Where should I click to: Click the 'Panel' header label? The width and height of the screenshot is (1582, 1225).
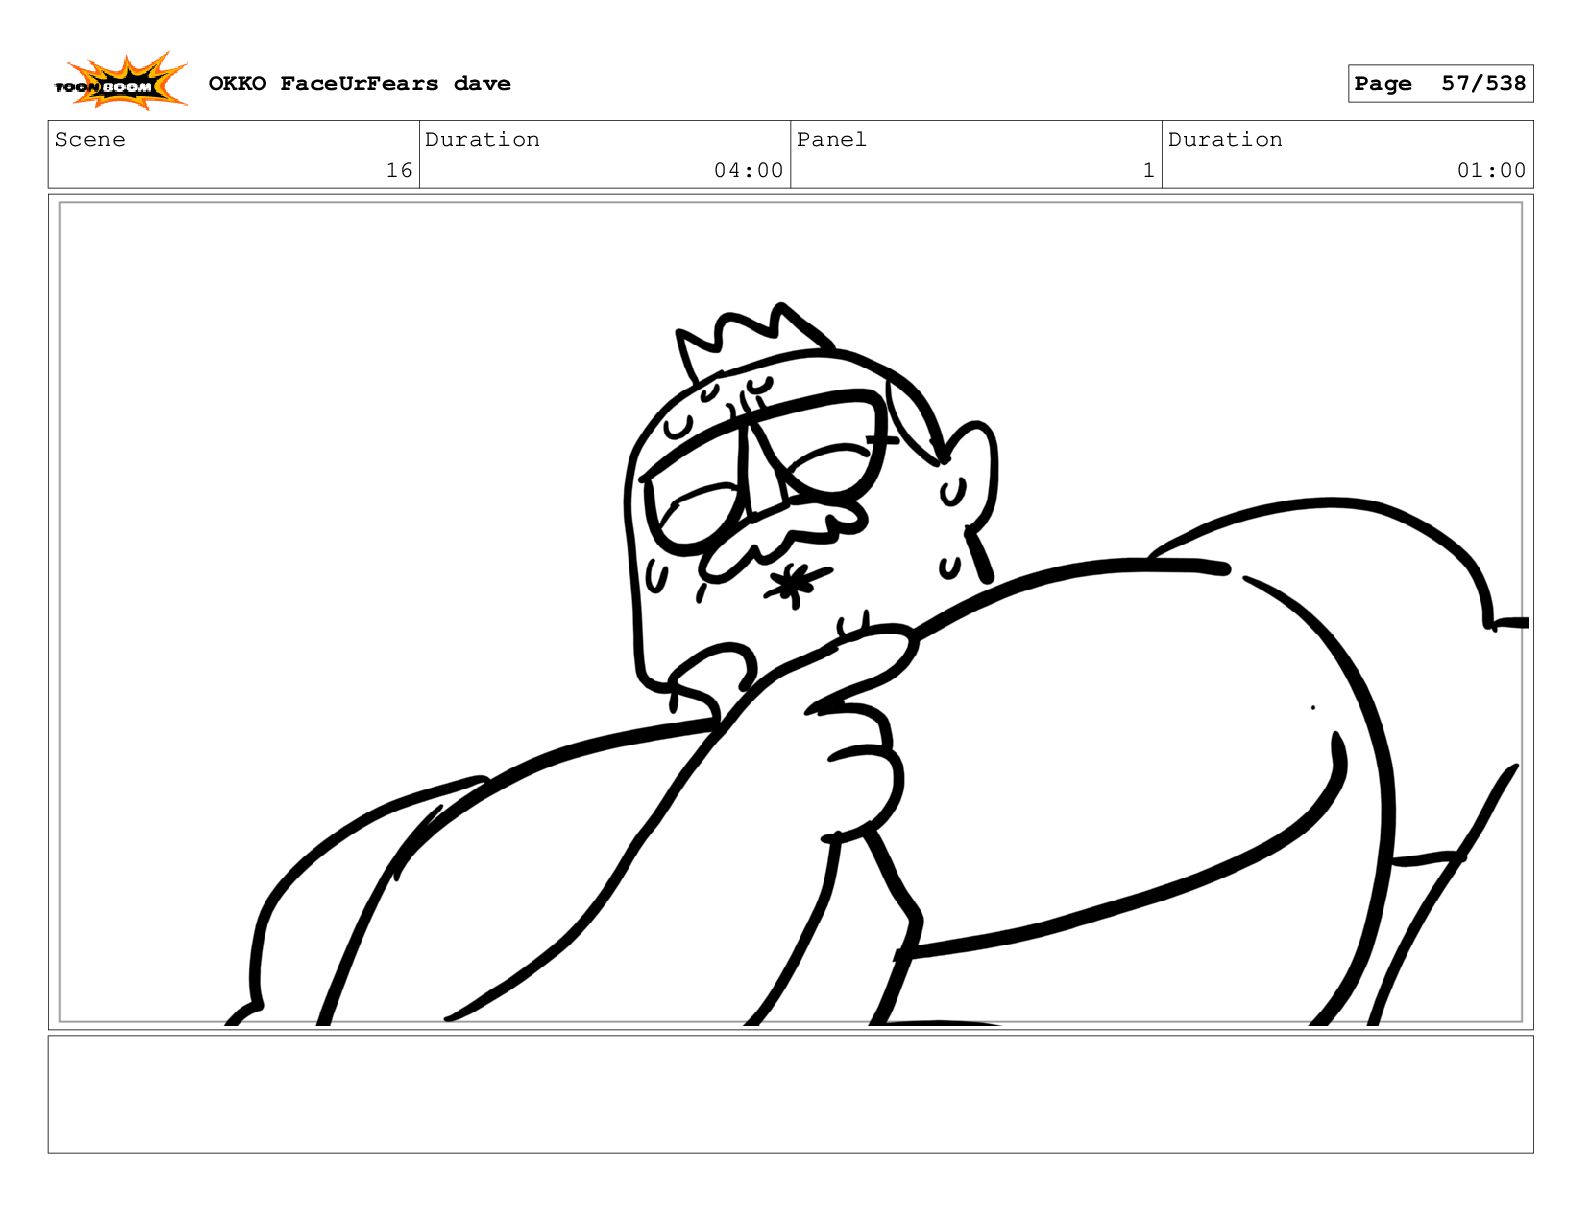[831, 140]
